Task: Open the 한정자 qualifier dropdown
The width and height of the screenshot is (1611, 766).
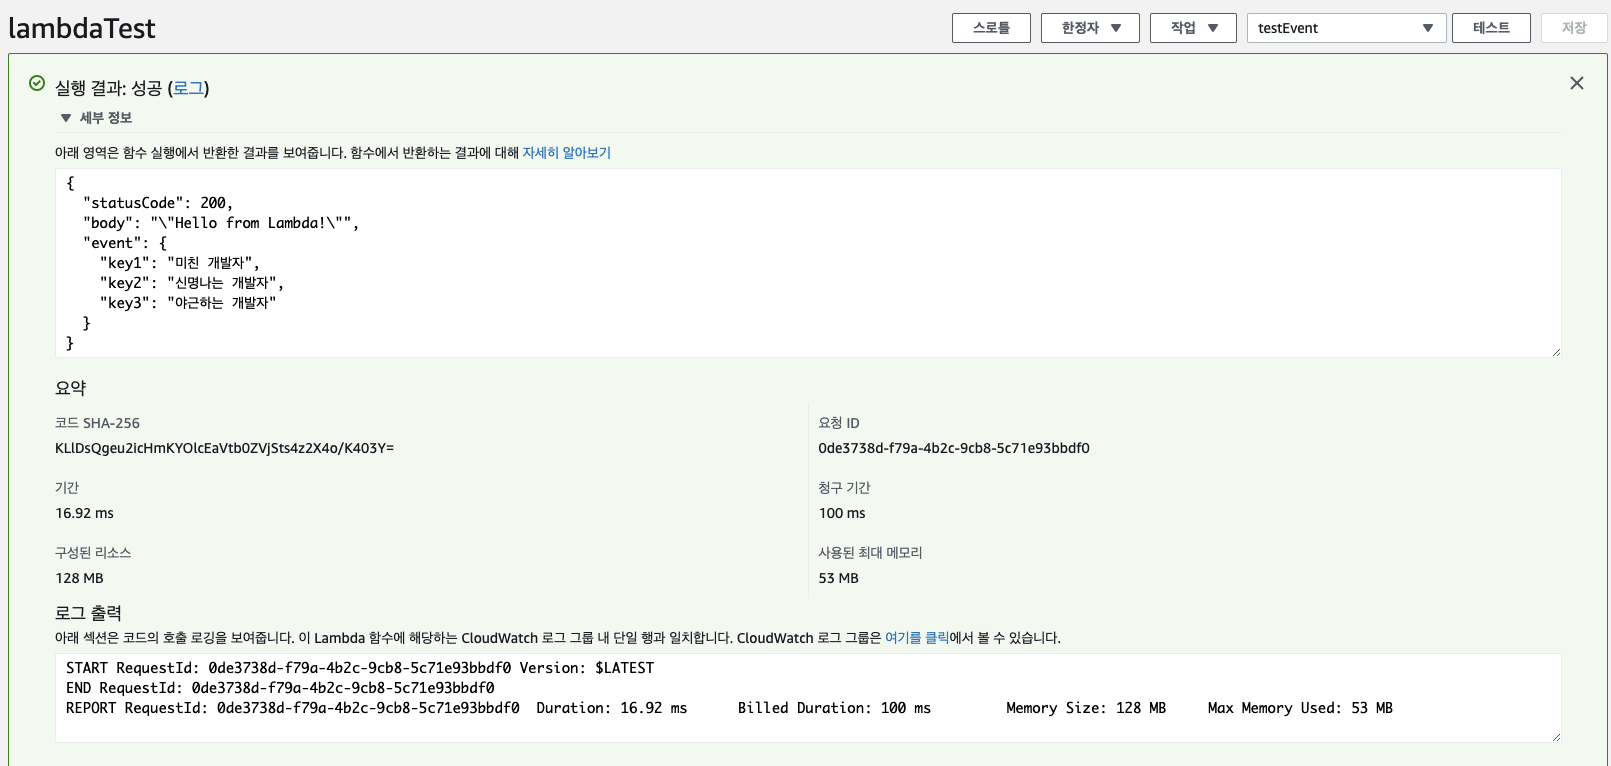Action: coord(1090,28)
